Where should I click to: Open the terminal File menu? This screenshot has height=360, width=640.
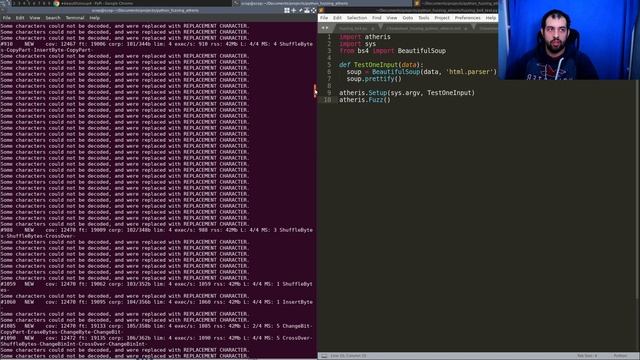point(7,18)
